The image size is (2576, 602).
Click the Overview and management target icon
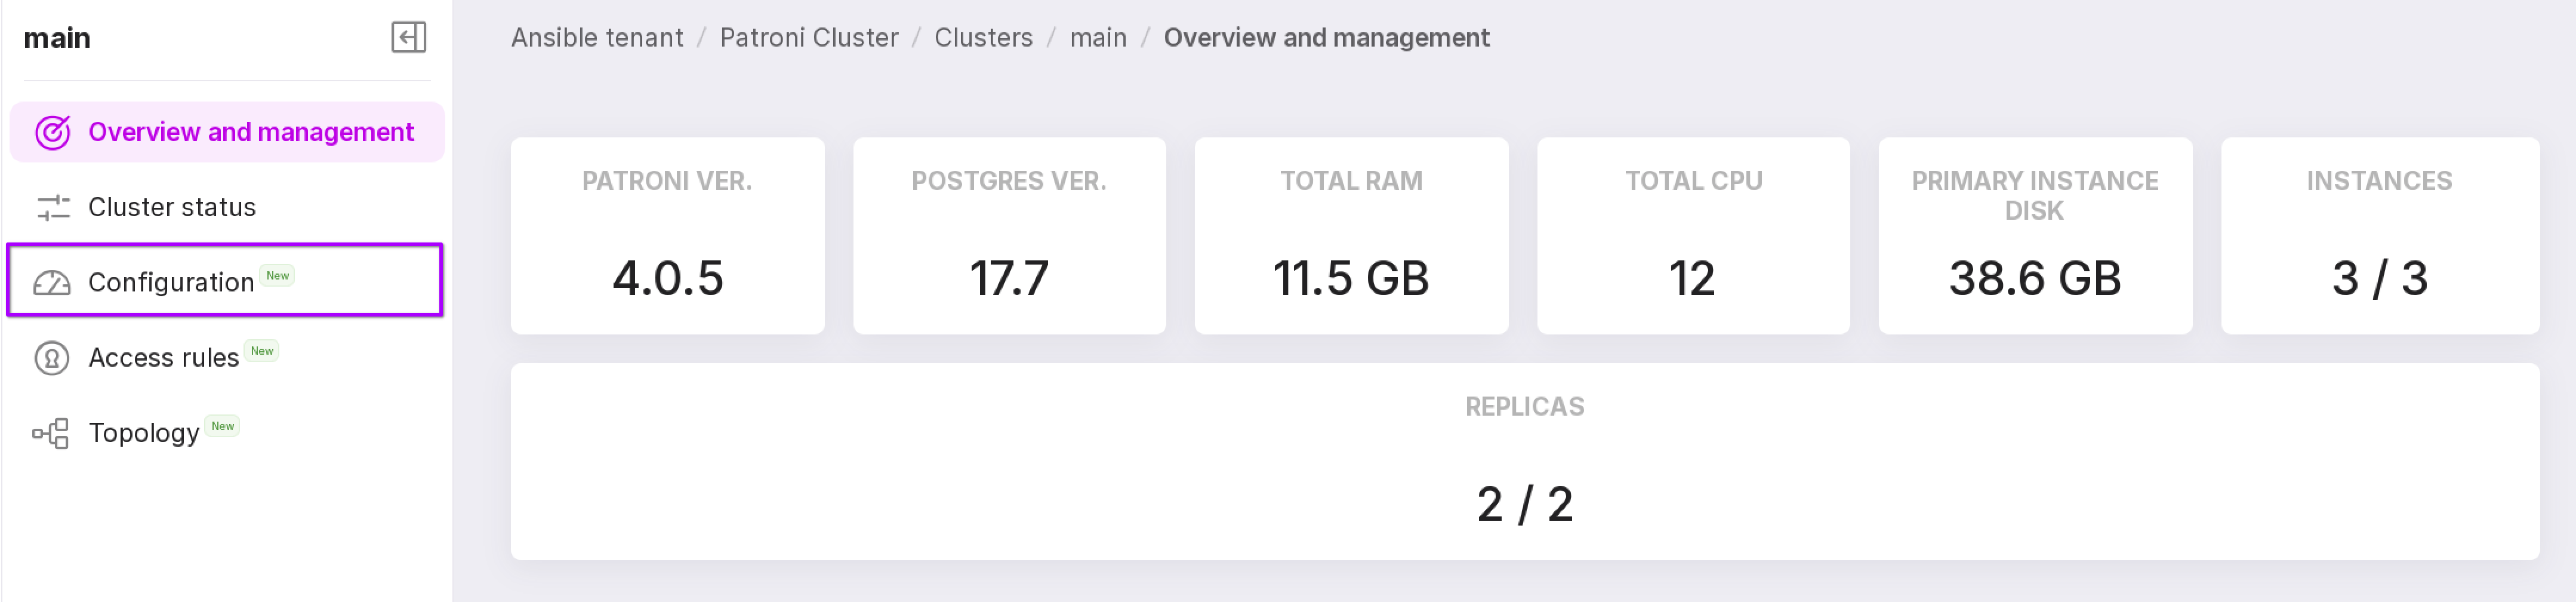coord(53,132)
